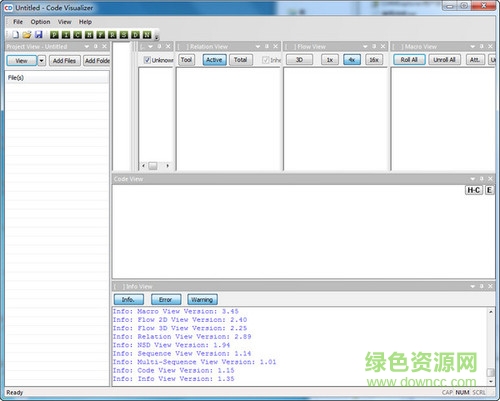Click the New file toolbar icon

click(16, 35)
